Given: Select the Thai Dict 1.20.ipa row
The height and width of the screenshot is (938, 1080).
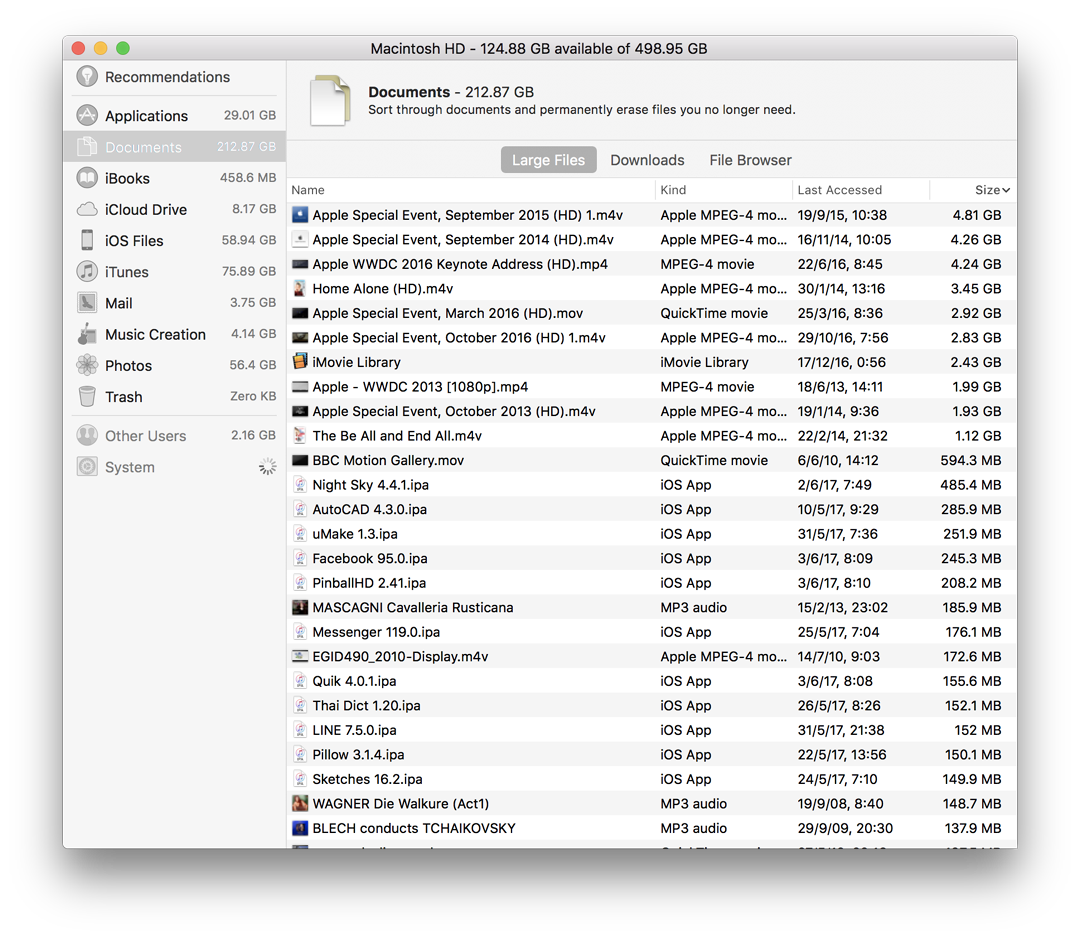Looking at the screenshot, I should [x=652, y=705].
